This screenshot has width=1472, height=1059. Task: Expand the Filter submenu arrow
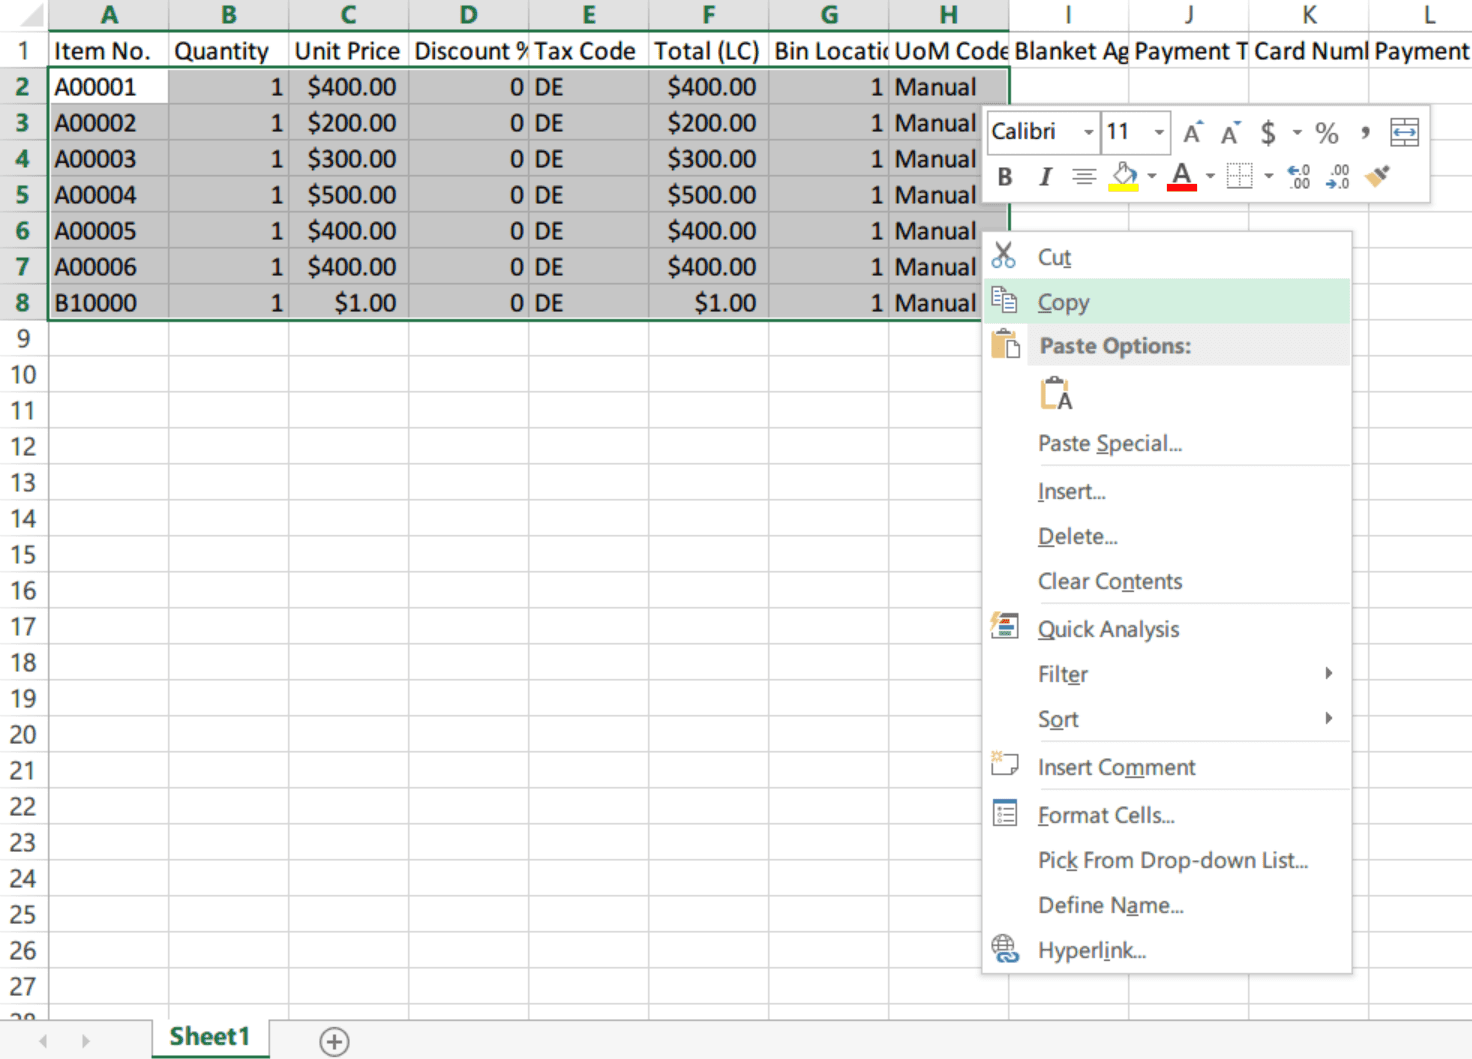1328,673
